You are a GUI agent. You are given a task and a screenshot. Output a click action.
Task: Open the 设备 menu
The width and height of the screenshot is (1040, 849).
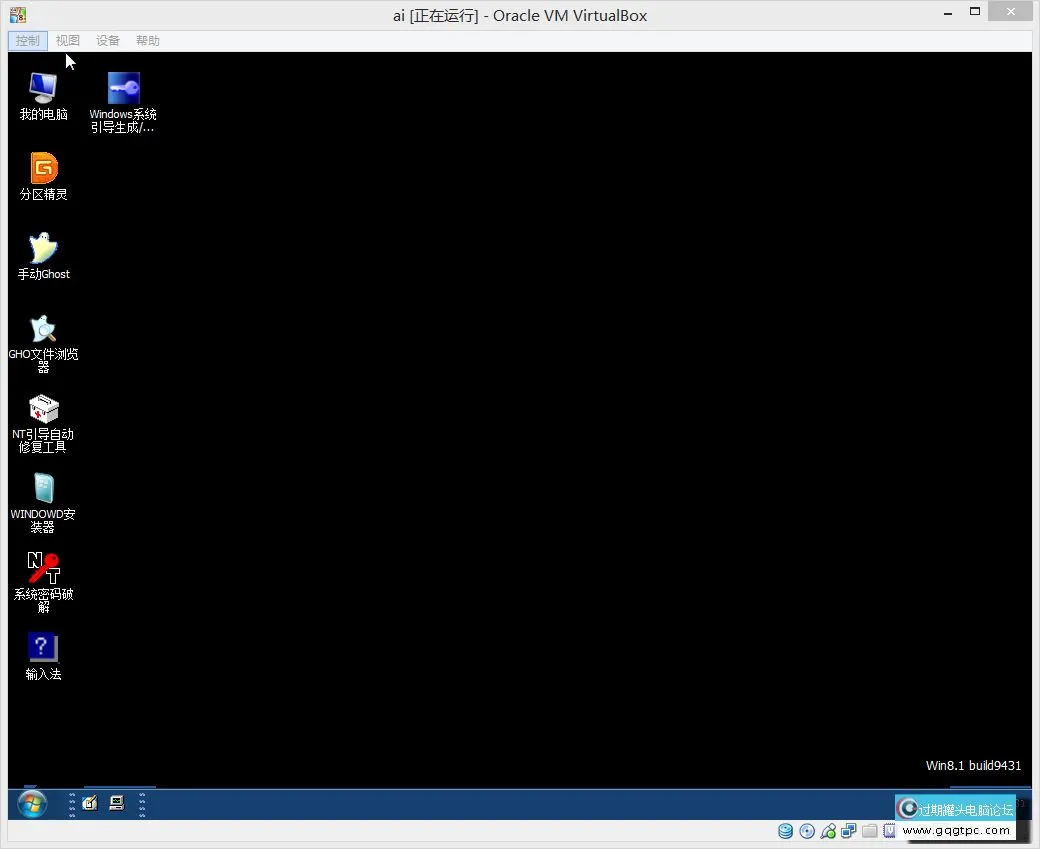pos(107,40)
